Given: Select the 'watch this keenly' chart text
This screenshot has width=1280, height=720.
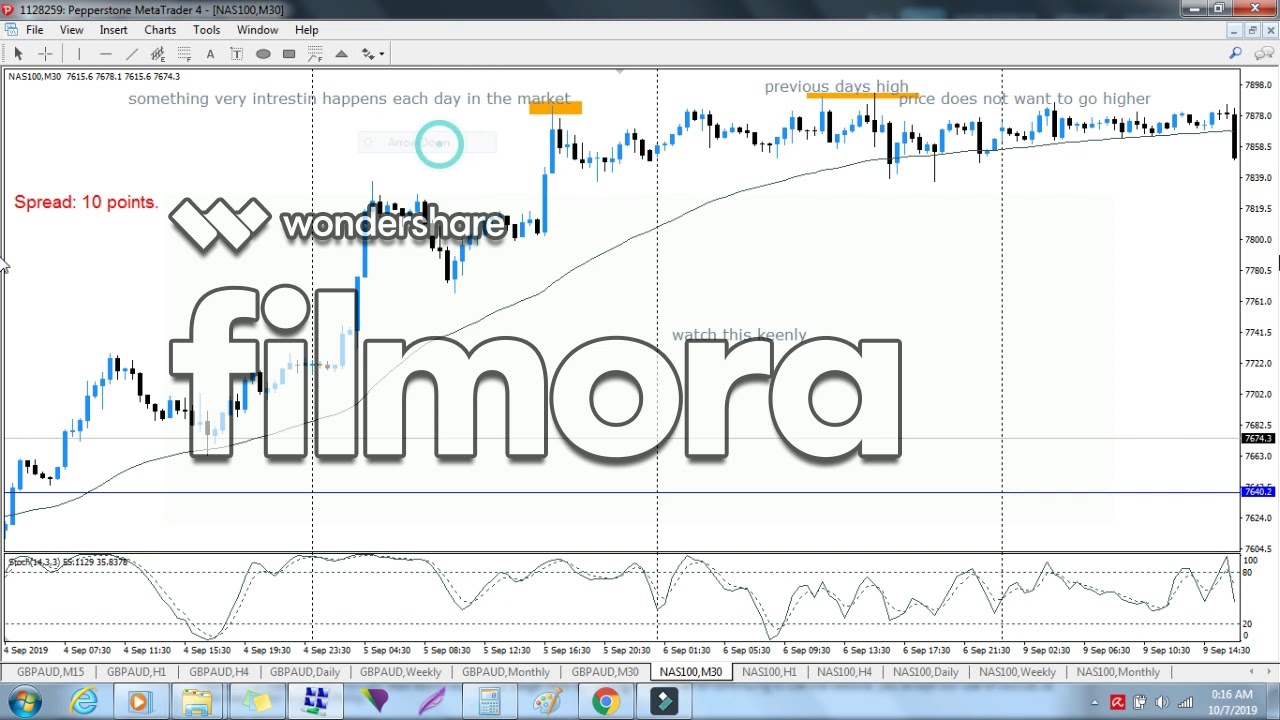Looking at the screenshot, I should (x=739, y=335).
